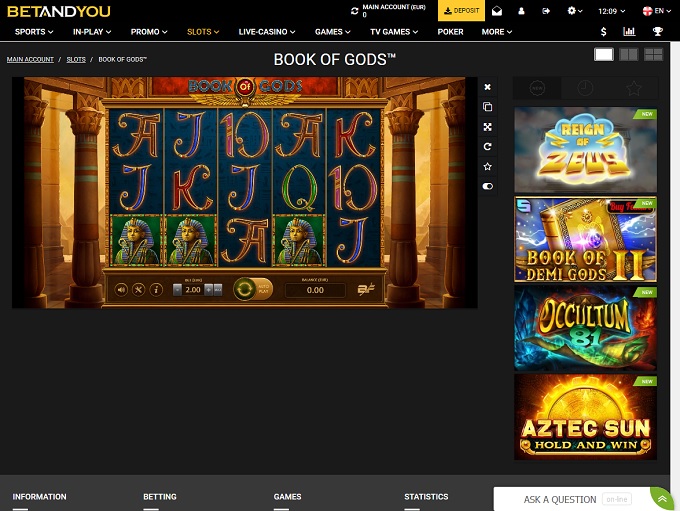The width and height of the screenshot is (680, 511).
Task: Open the trophy icon in navigation
Action: (657, 31)
